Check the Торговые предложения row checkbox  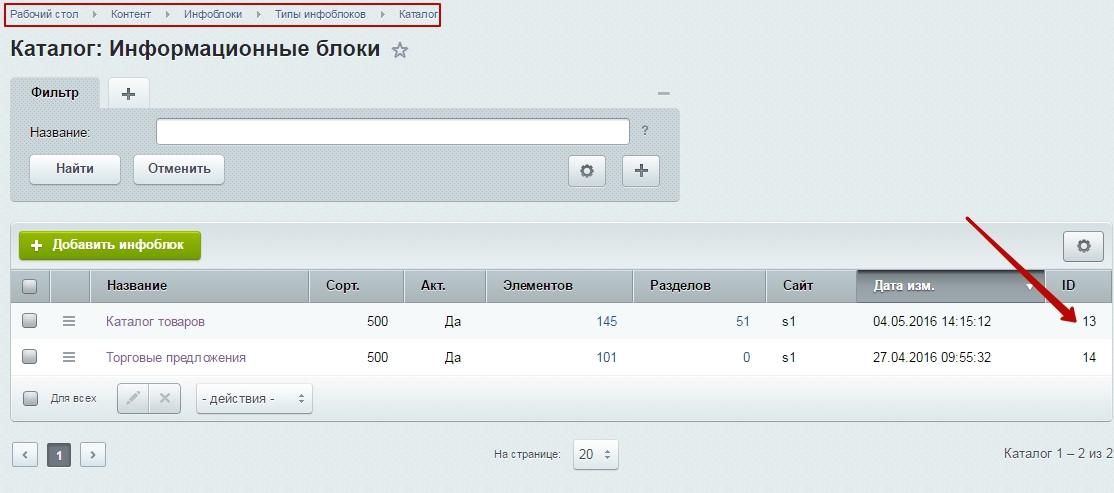pyautogui.click(x=30, y=357)
